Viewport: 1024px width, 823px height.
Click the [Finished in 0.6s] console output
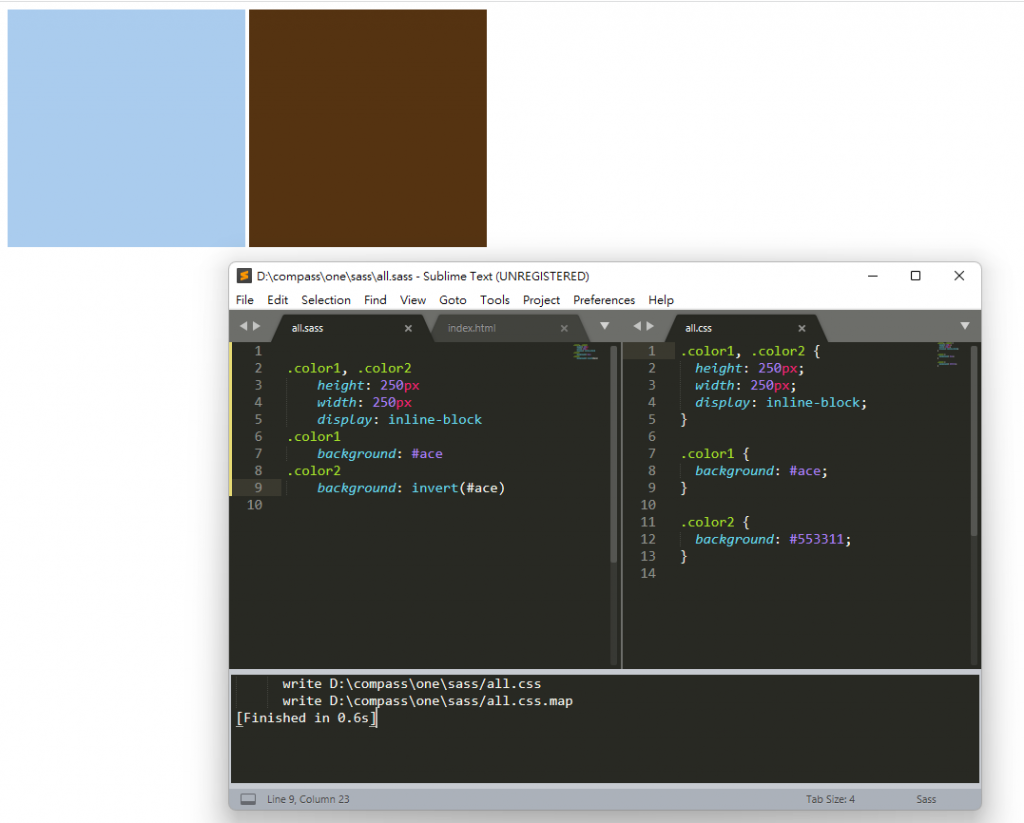tap(306, 718)
